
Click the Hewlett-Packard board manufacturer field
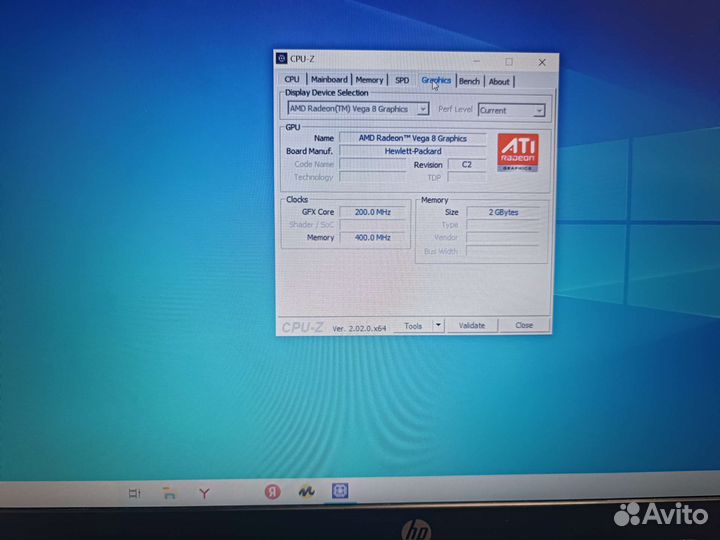pos(412,151)
